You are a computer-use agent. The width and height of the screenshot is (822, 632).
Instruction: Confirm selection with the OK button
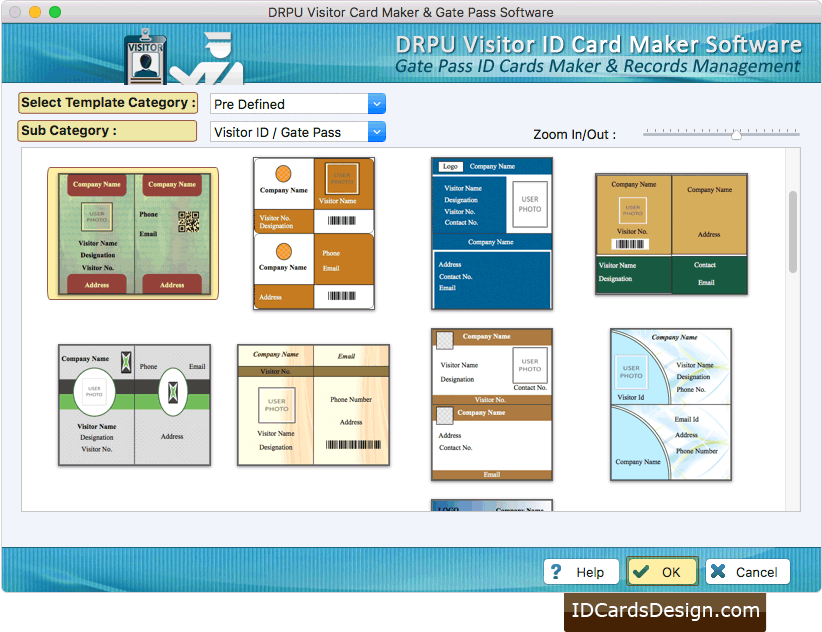[x=662, y=572]
